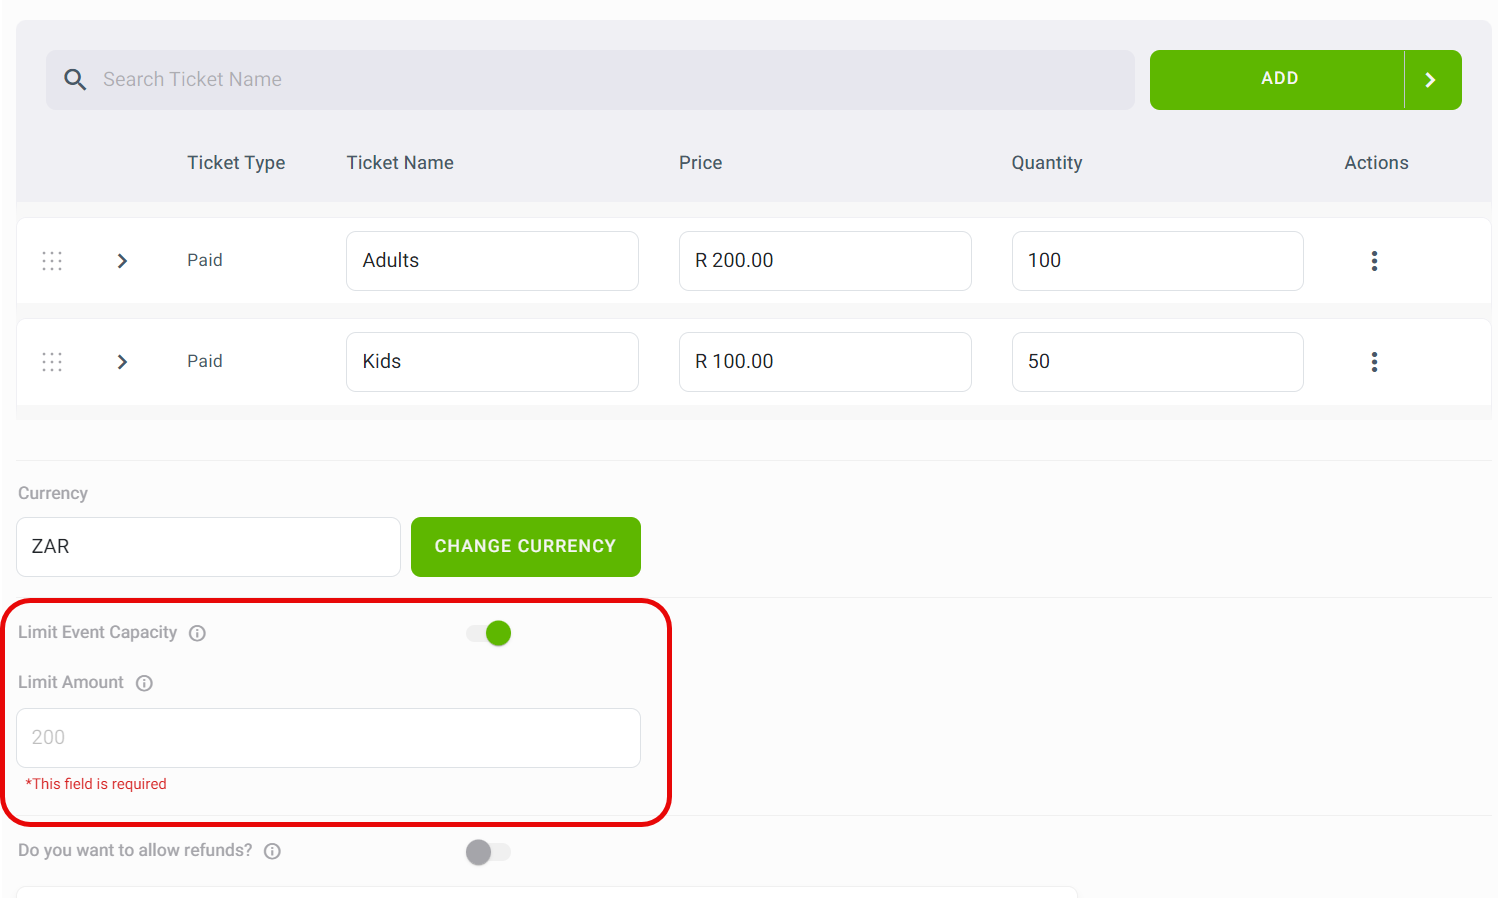Grab the drag handle for Adults row
1498x898 pixels.
(x=52, y=261)
